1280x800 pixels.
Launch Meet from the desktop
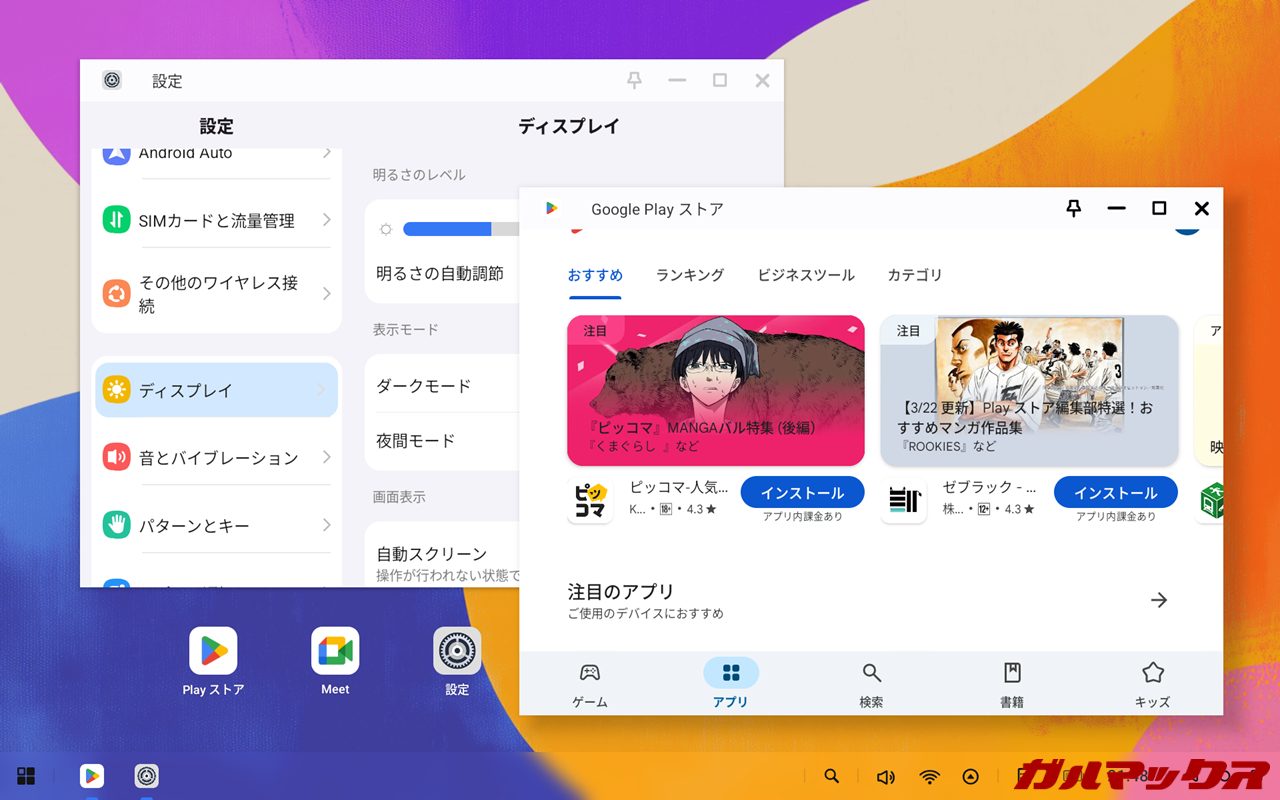click(335, 652)
